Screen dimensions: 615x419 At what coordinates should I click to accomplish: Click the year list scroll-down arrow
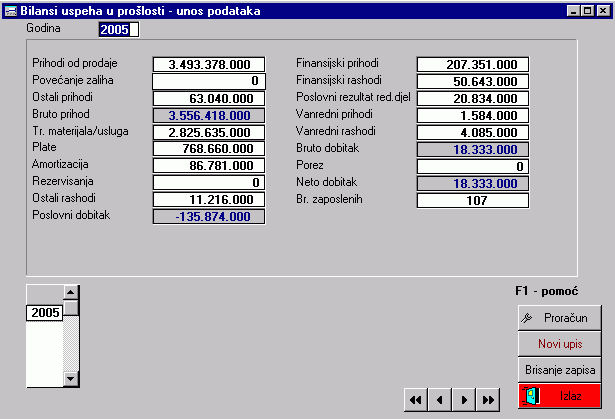coord(71,379)
